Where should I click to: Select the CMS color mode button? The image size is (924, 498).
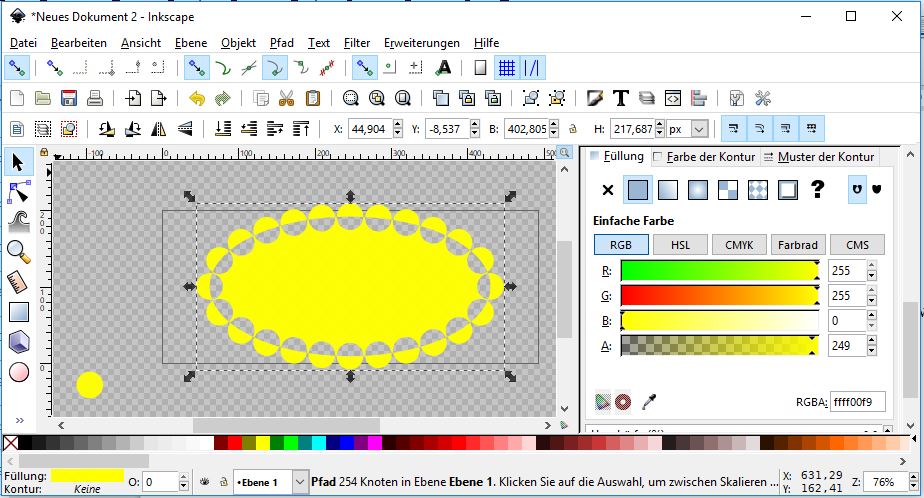(x=857, y=245)
